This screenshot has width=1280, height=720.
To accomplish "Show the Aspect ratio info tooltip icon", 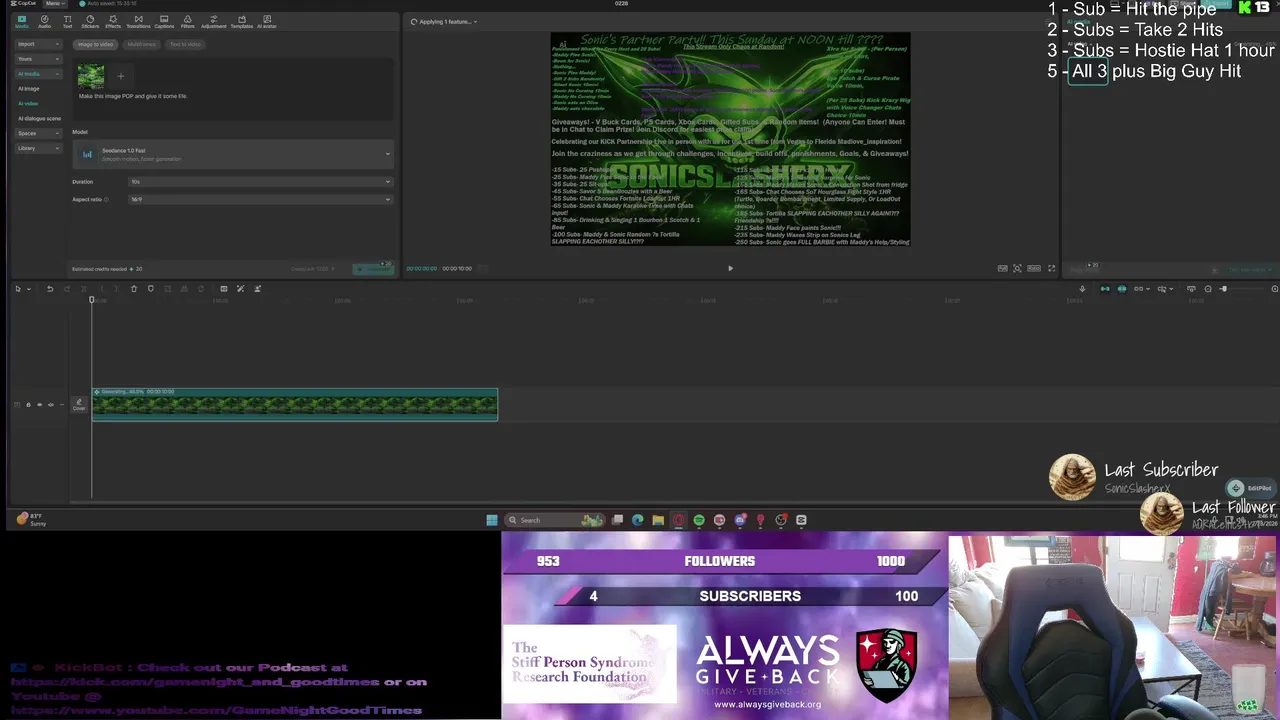I will [x=106, y=199].
